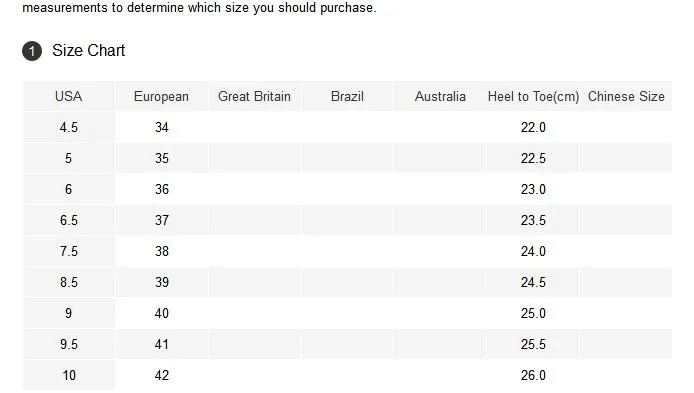Click the Brazil column header
Viewport: 694px width, 393px height.
click(347, 96)
